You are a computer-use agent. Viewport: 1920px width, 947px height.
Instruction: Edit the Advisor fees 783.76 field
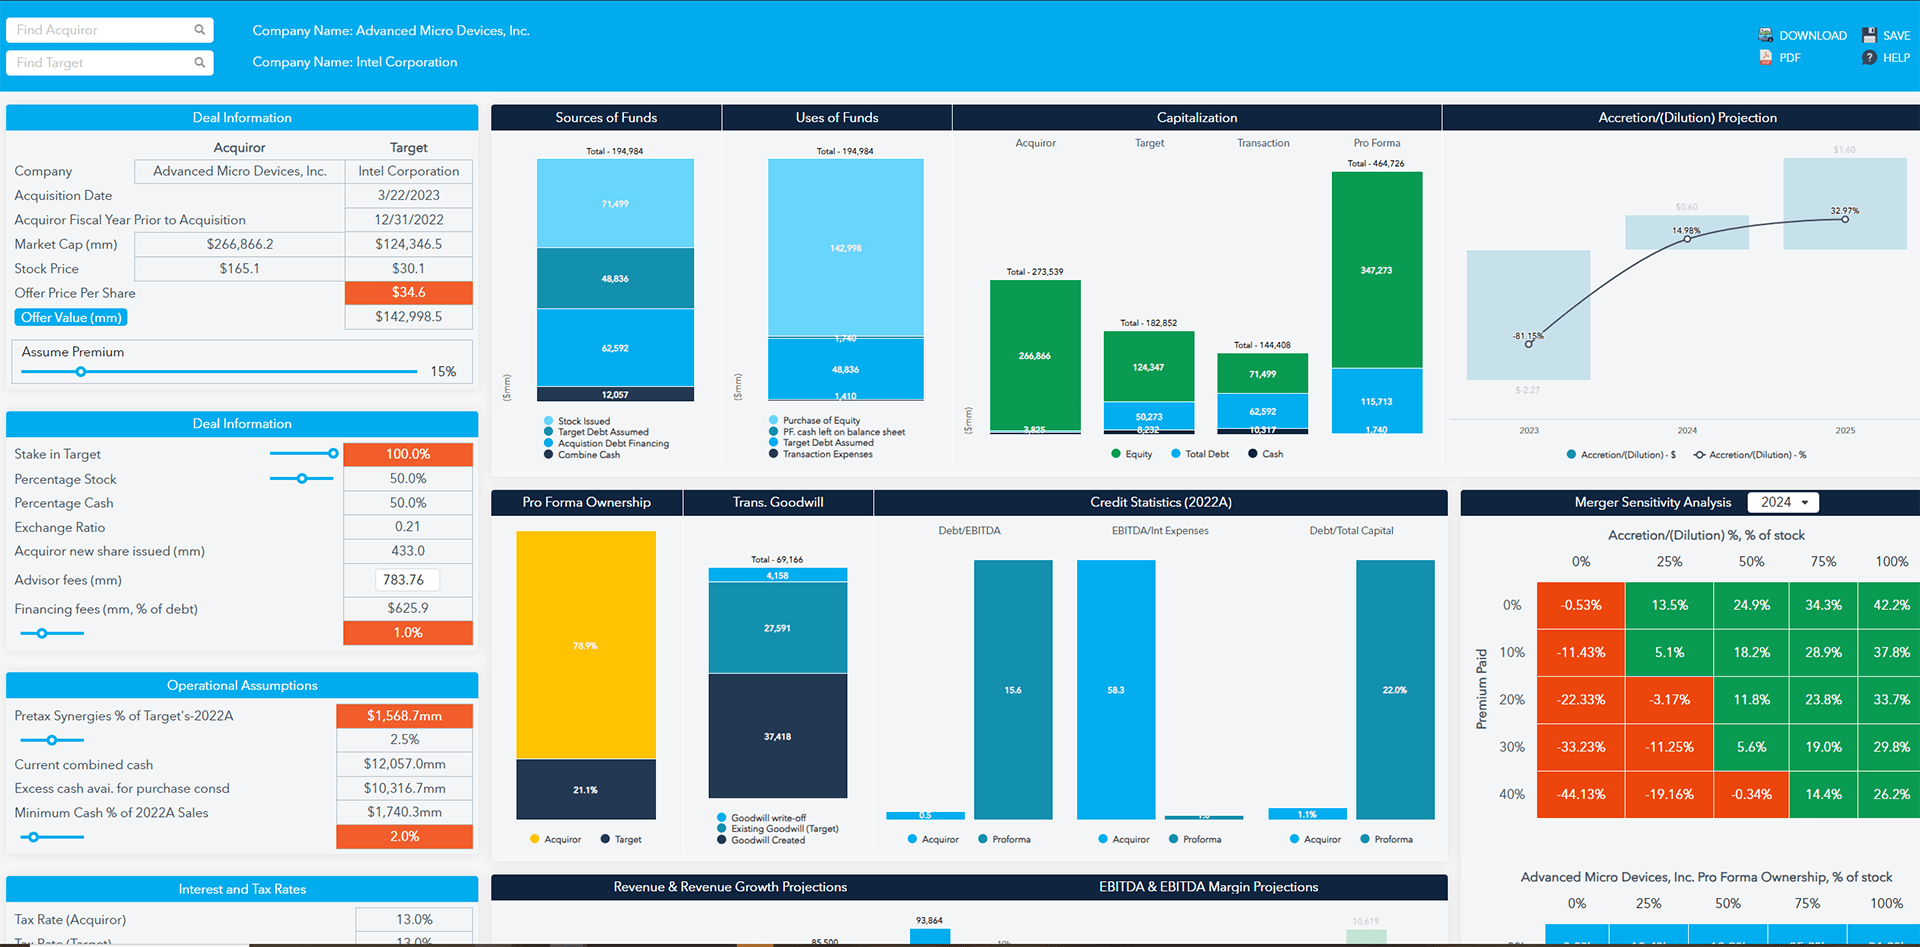(x=407, y=580)
